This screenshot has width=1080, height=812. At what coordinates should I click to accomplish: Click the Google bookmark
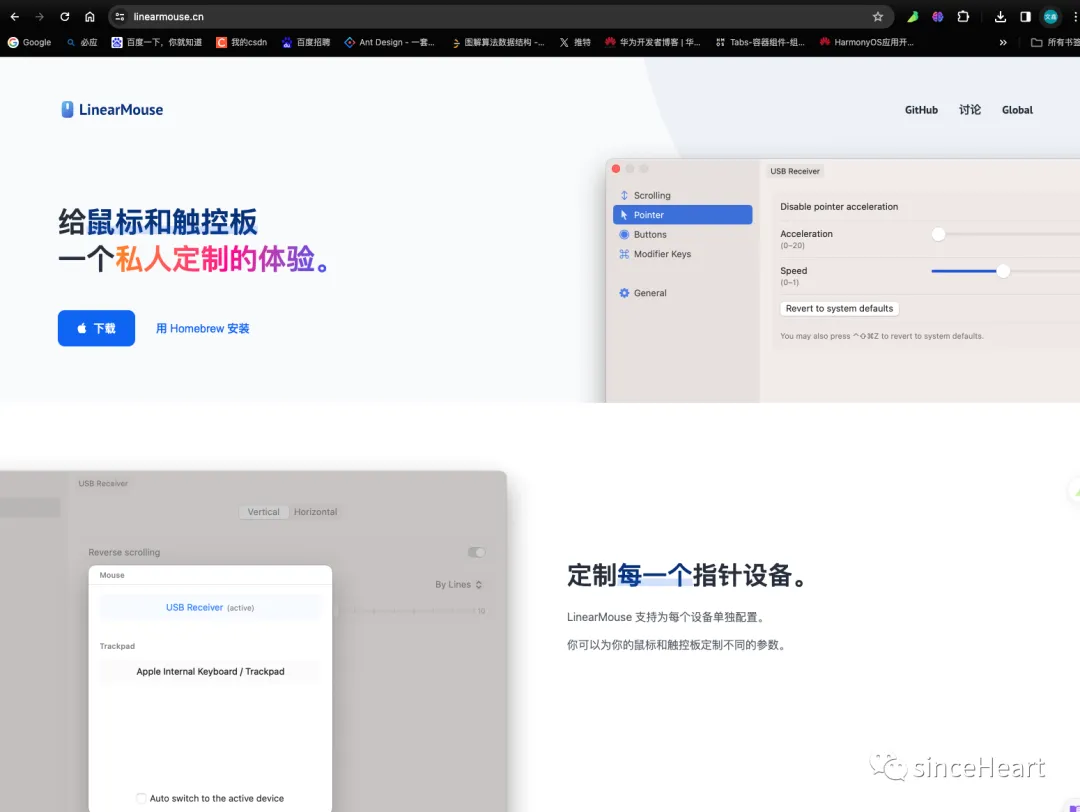[30, 42]
